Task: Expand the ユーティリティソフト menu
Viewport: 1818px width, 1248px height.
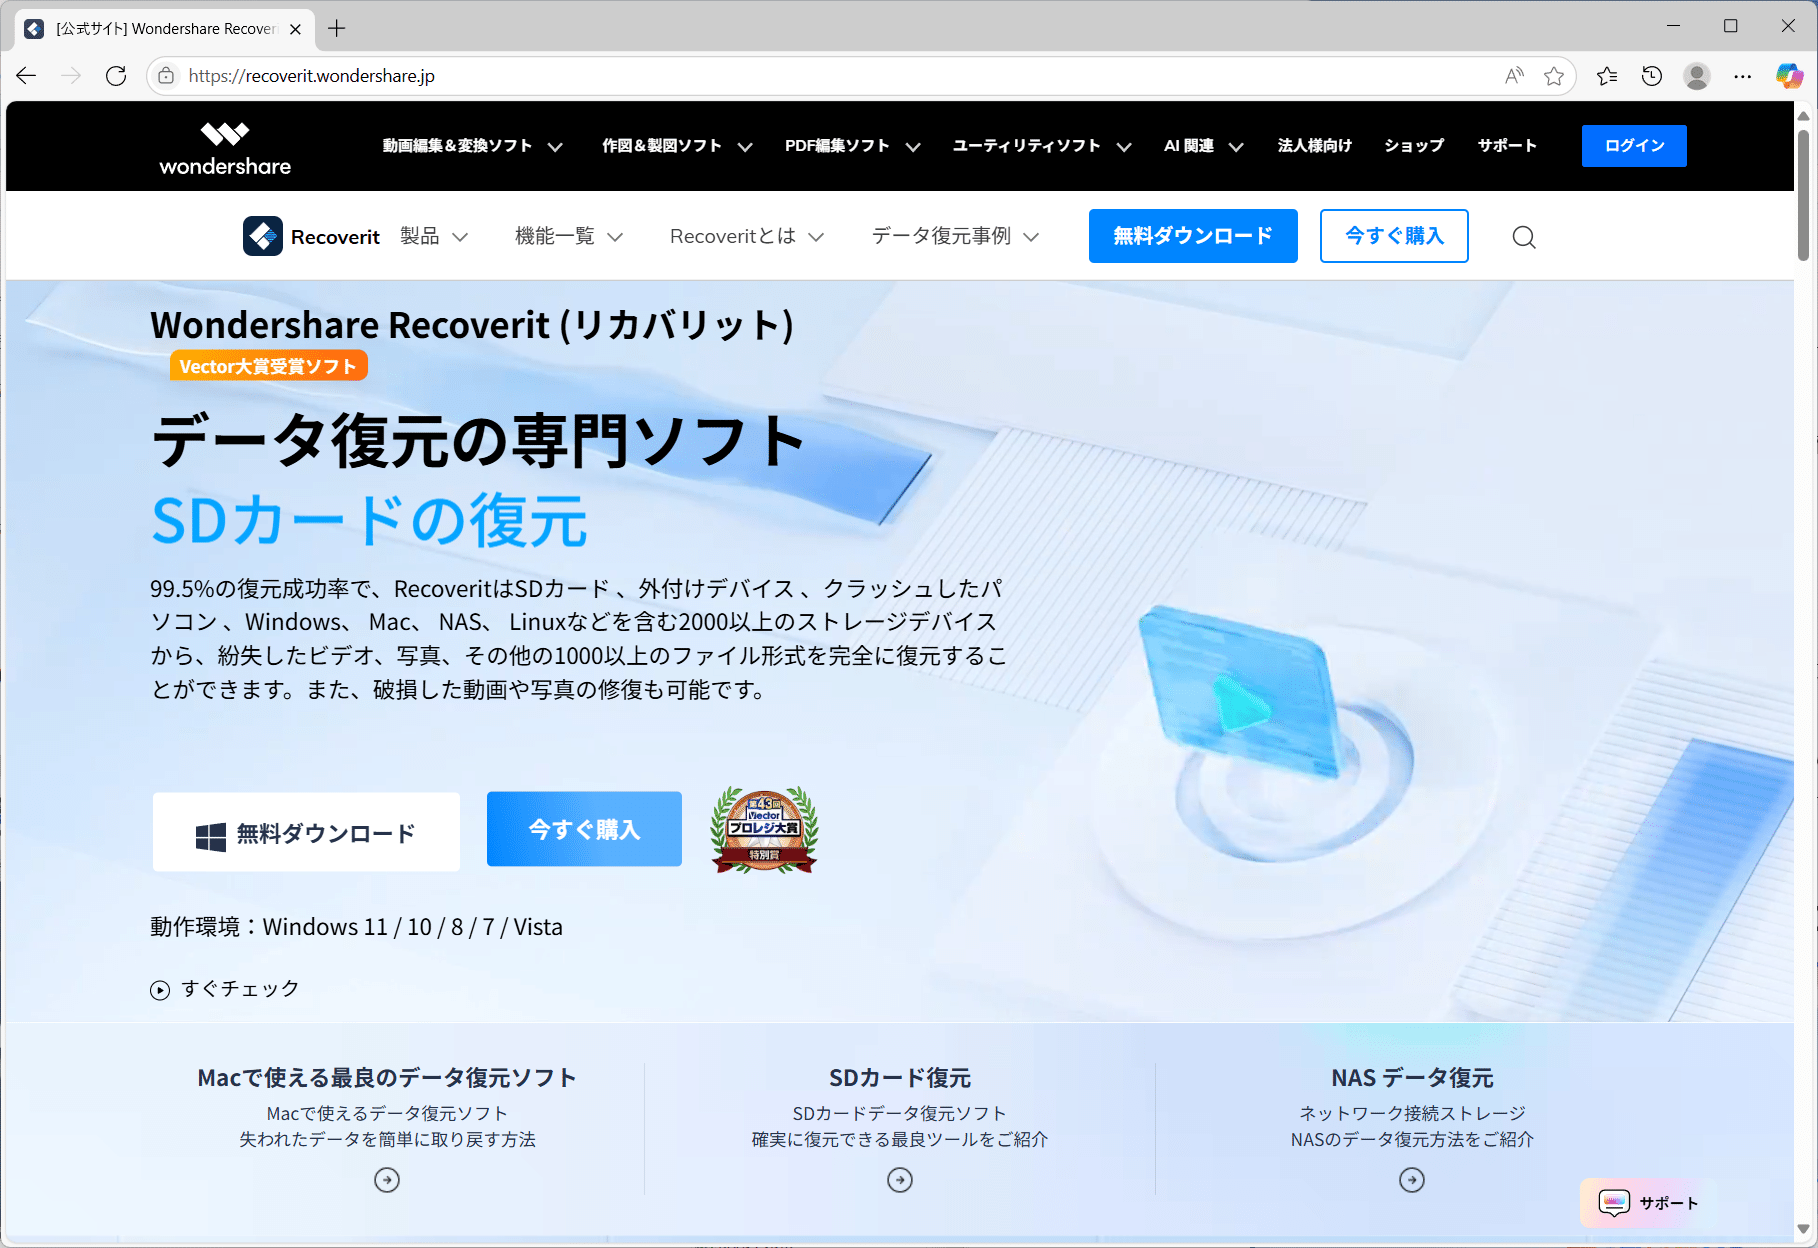Action: click(1040, 146)
